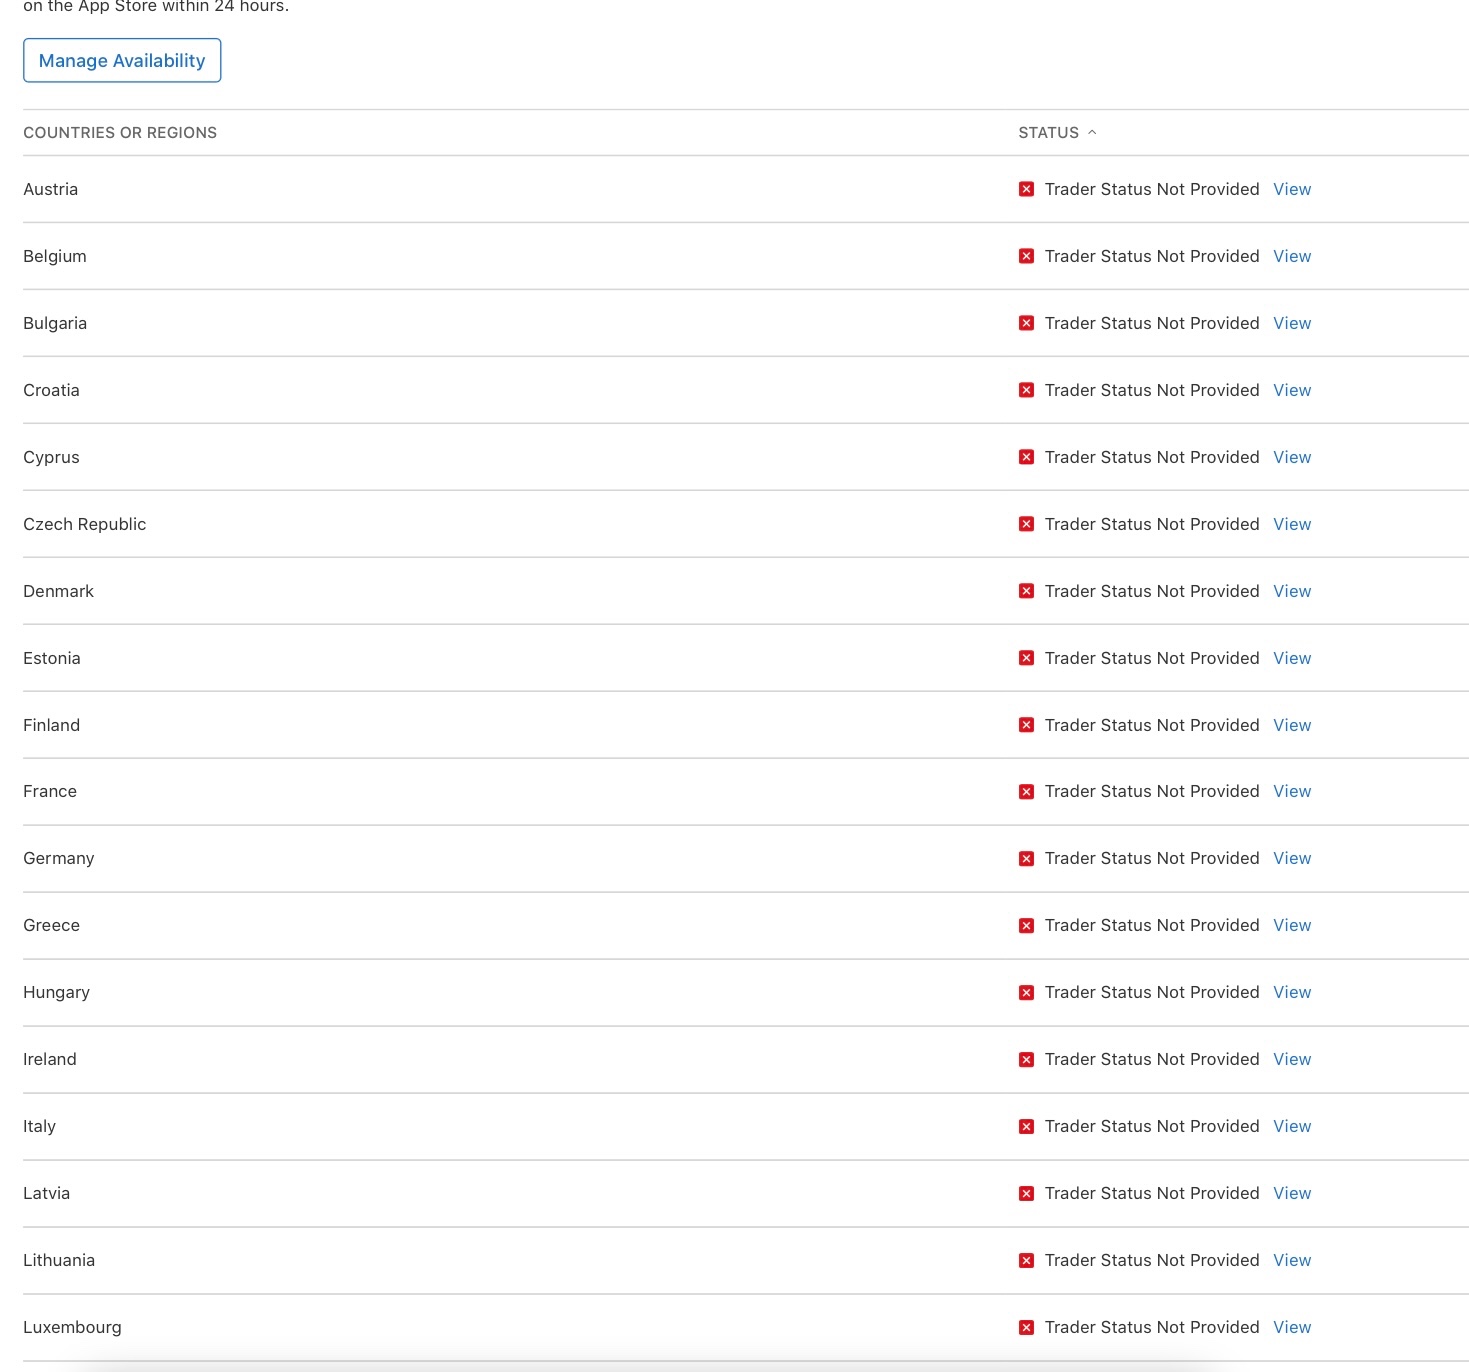Screen dimensions: 1469x1372
Task: Select the Latvia country name
Action: [x=46, y=1193]
